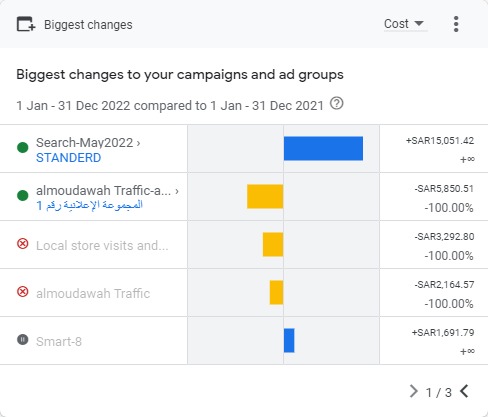Click yellow bar for -SAR5,850.51 change

tap(265, 196)
